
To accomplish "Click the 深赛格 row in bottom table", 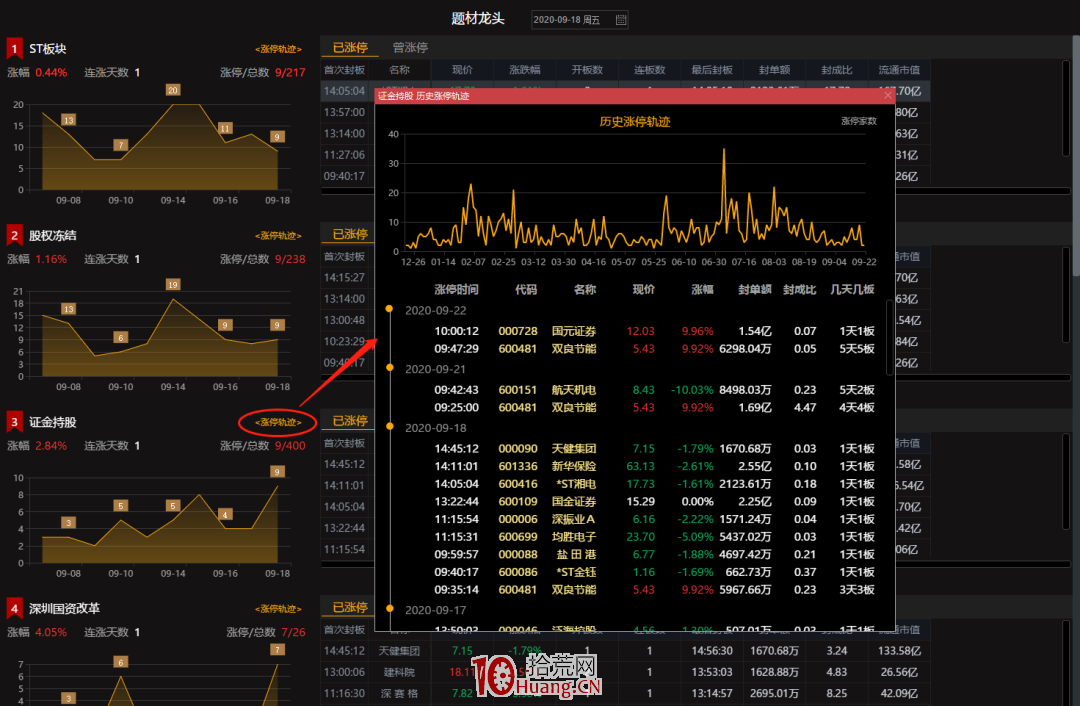I will 625,693.
